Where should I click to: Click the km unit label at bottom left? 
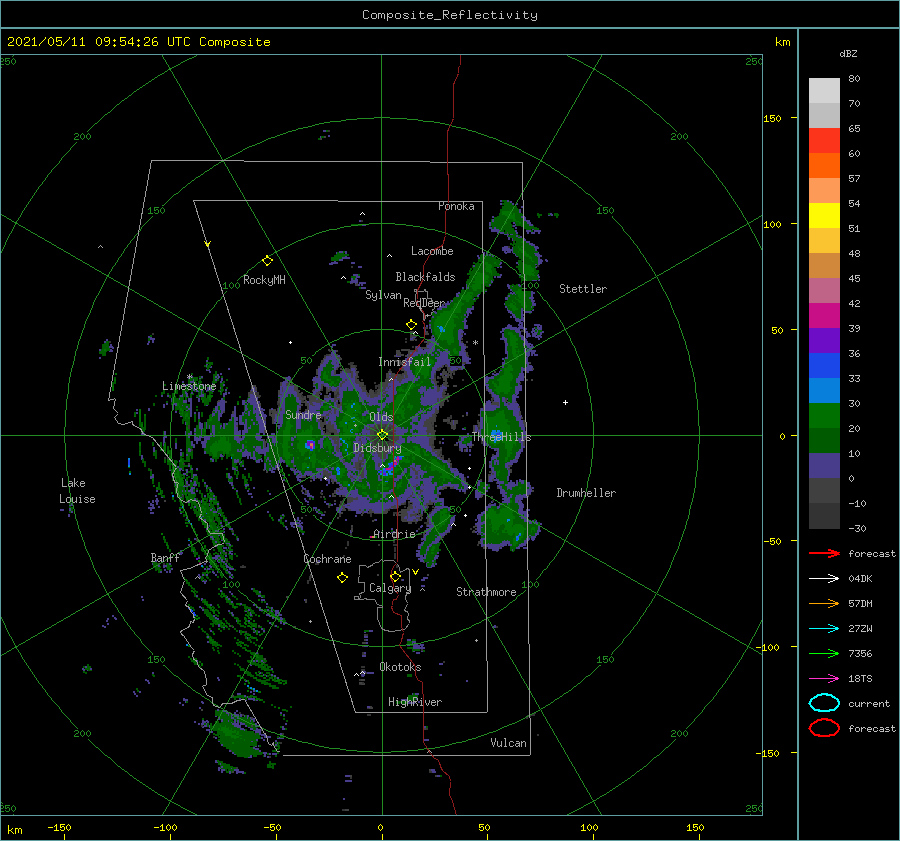coord(14,830)
